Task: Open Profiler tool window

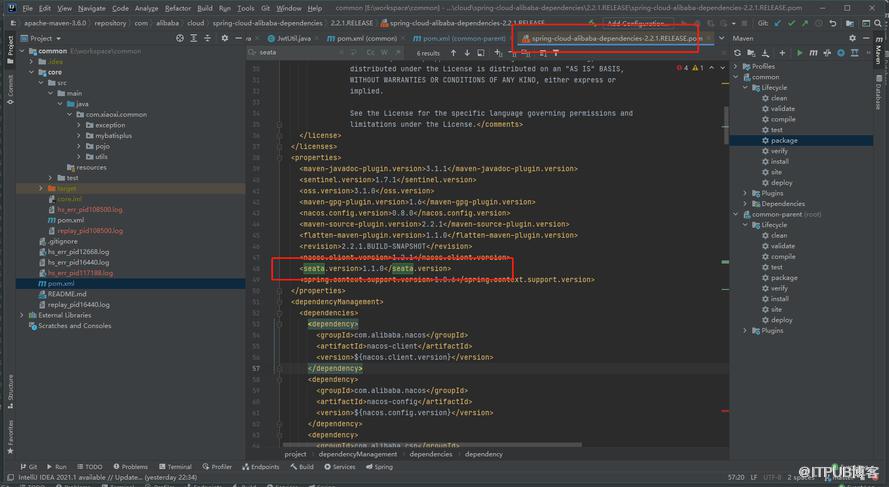Action: 217,467
